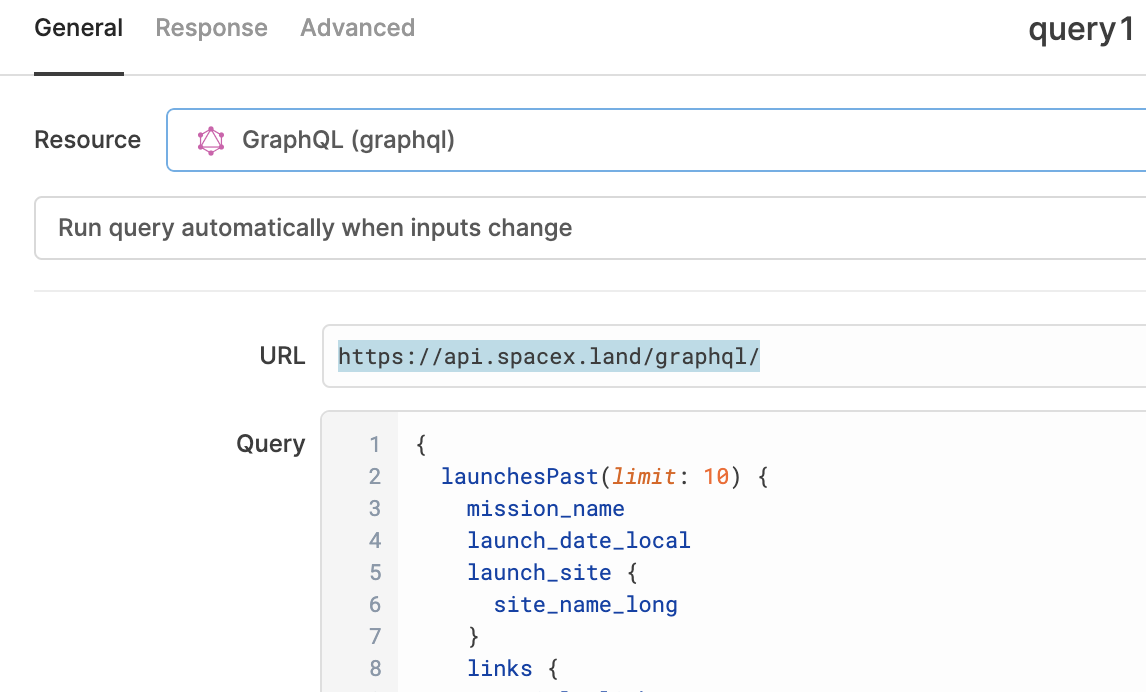Click the limit argument in the query
This screenshot has height=692, width=1146.
644,476
